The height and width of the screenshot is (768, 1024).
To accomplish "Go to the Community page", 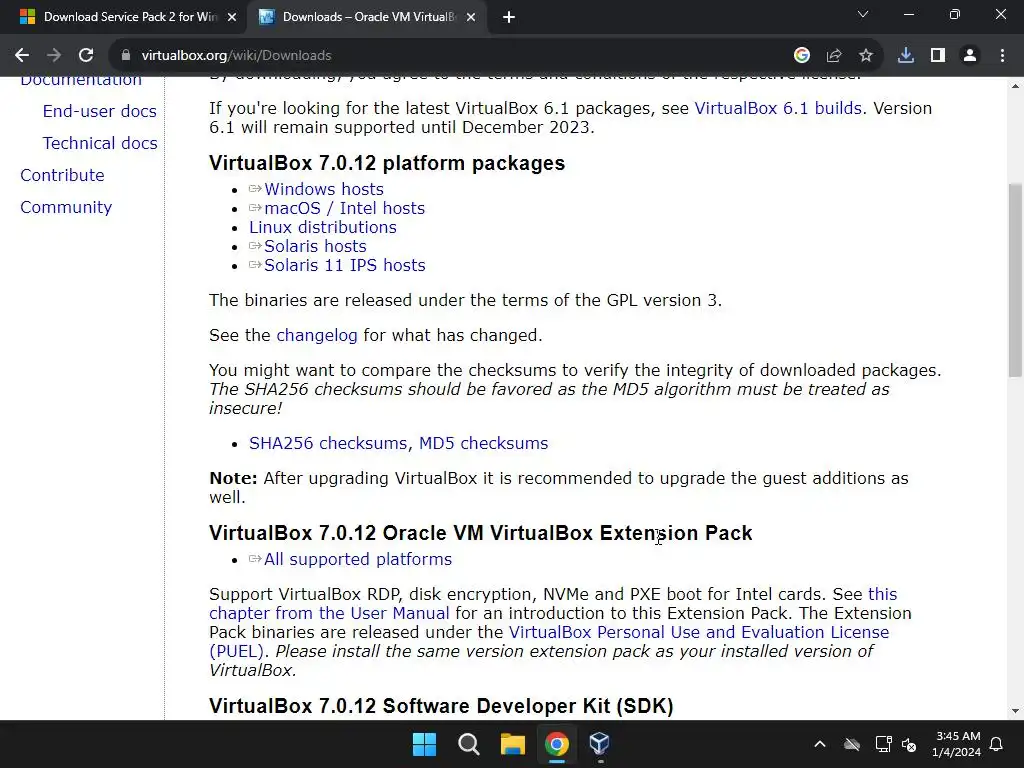I will pos(66,207).
